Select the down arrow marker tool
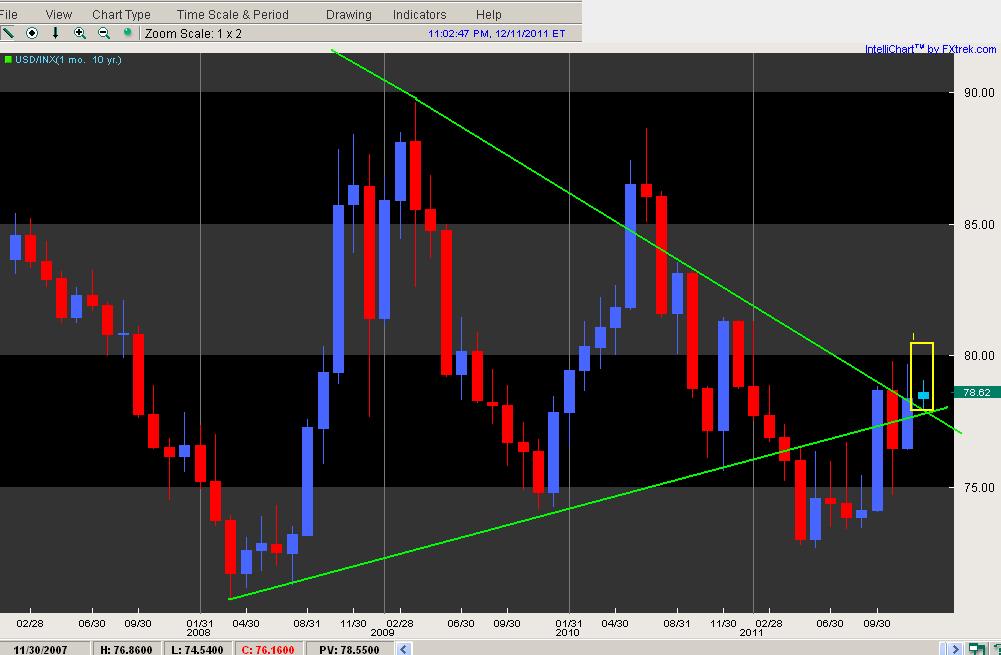The height and width of the screenshot is (655, 1001). 56,33
